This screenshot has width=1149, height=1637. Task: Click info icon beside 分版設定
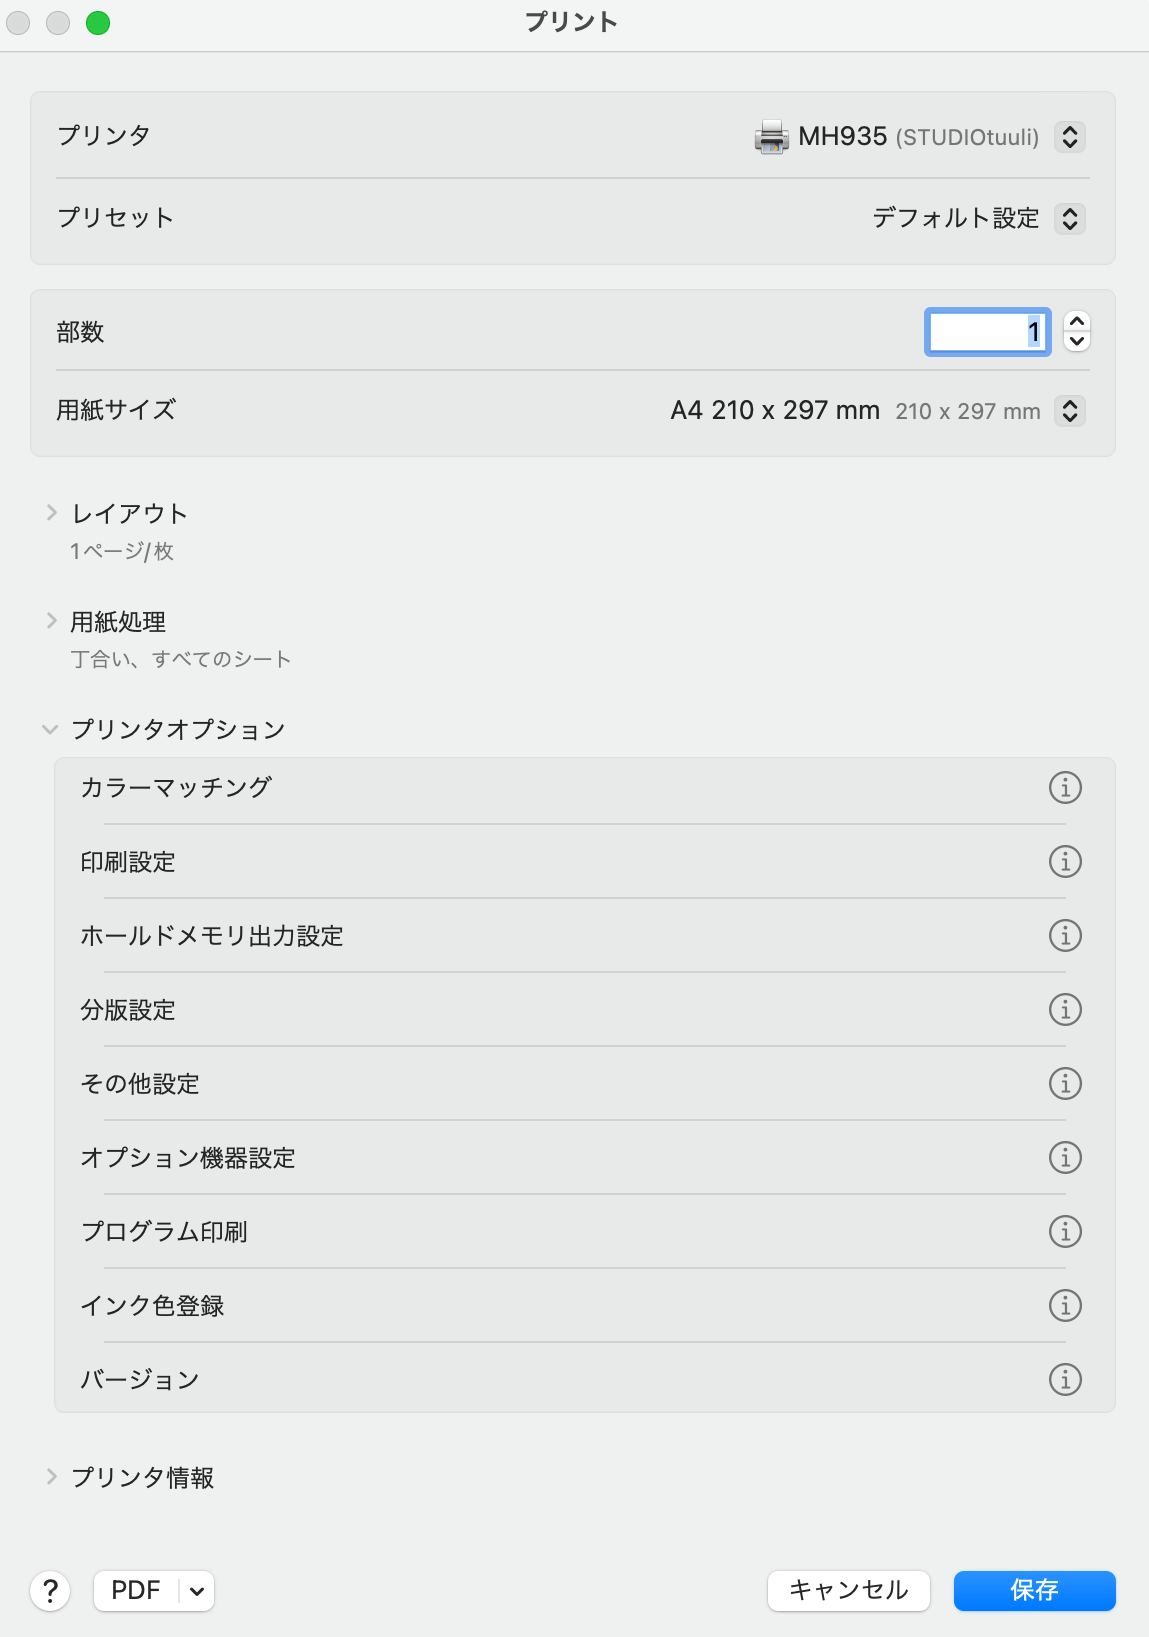click(x=1065, y=1010)
